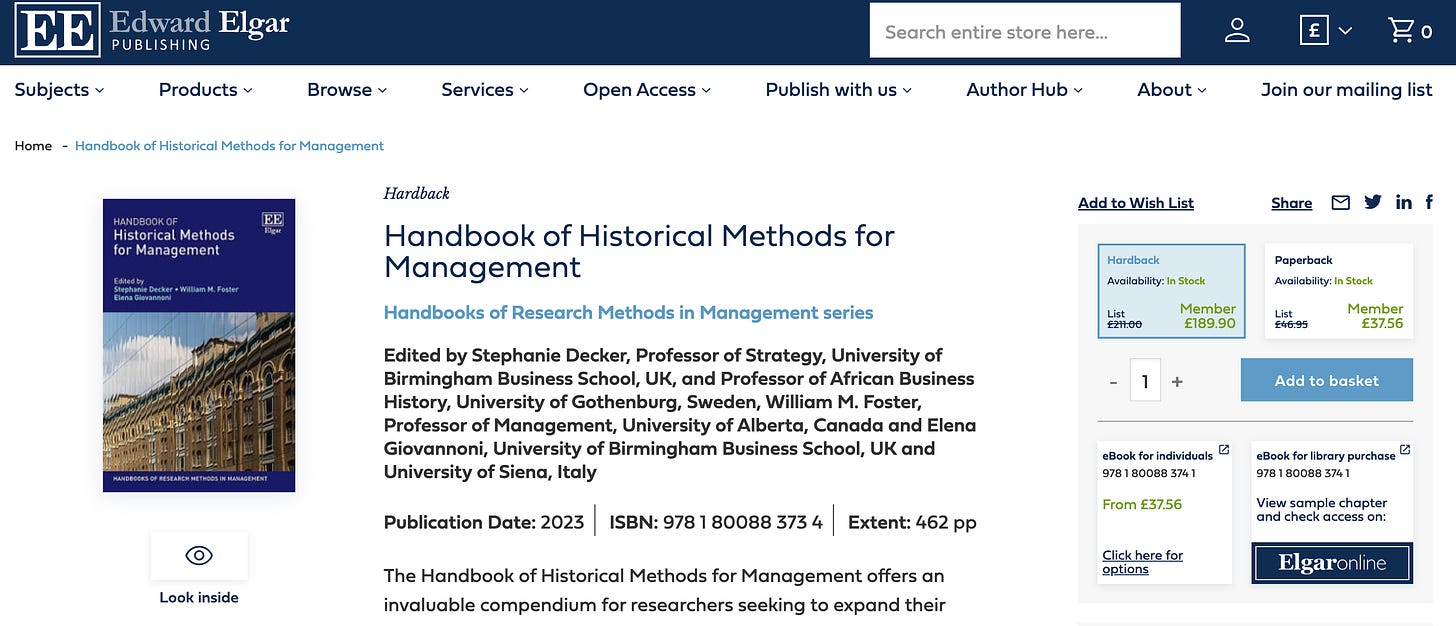Share on Facebook icon
Screen dimensions: 1456x626
[x=1430, y=202]
